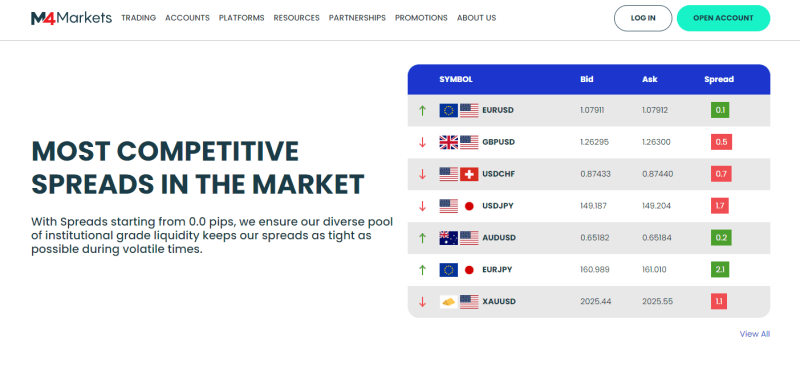
Task: Click the Japan flag in USDJPY row
Action: (469, 206)
